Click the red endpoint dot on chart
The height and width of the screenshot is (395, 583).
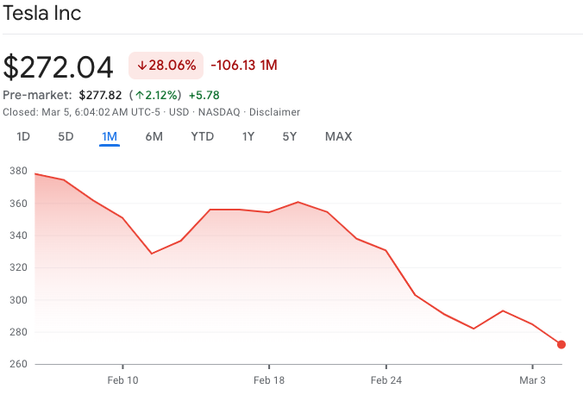(561, 344)
